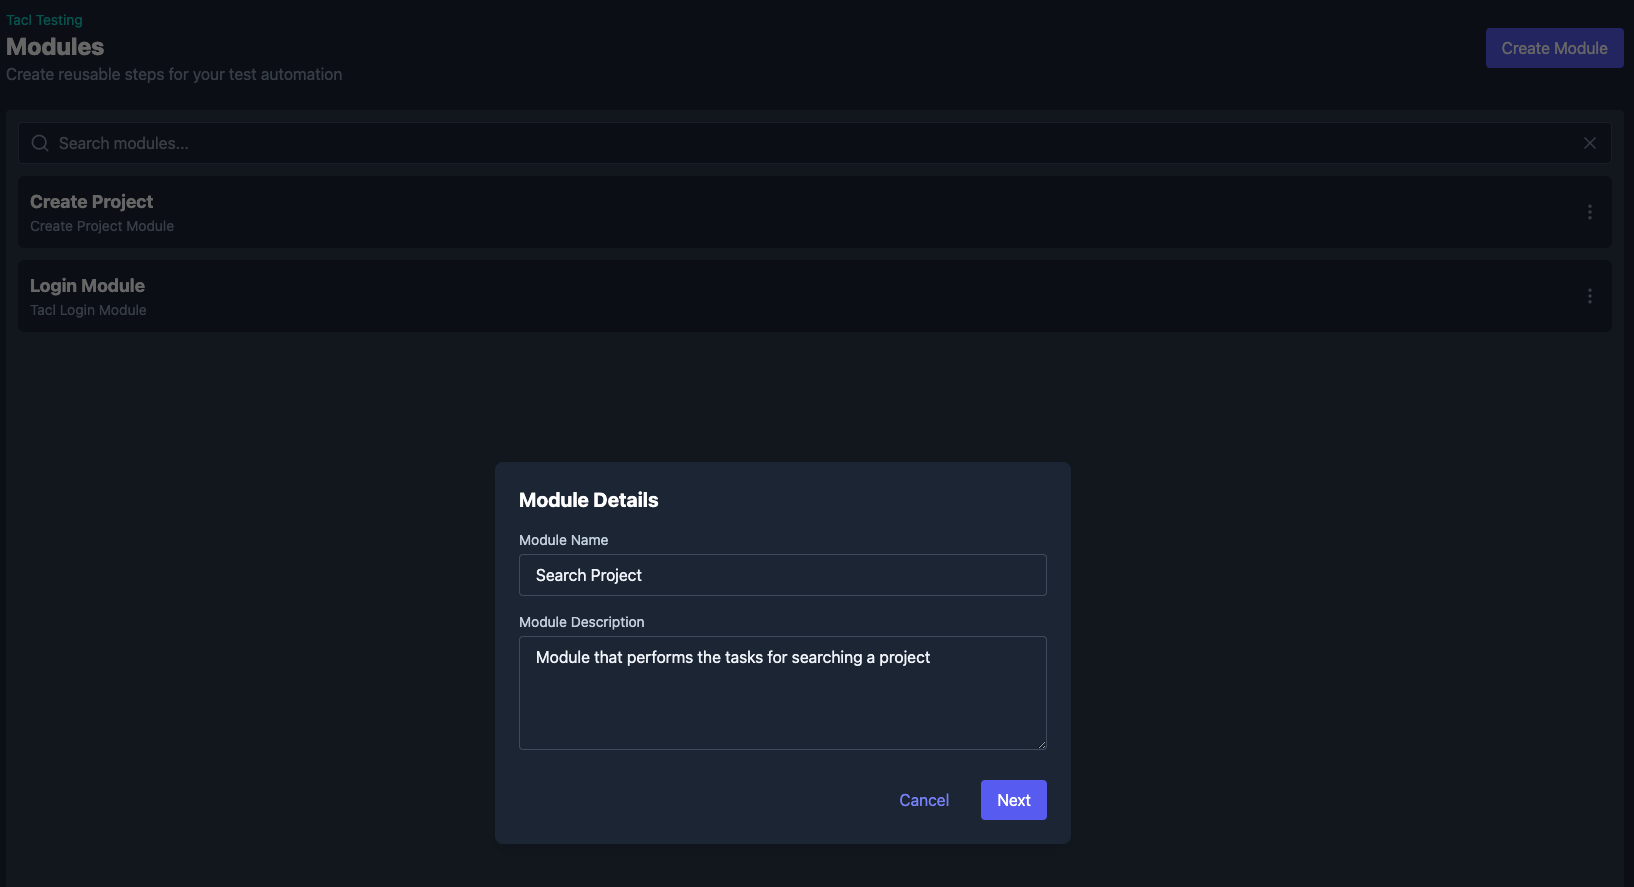1634x887 pixels.
Task: Click the magnifier icon in search bar
Action: pos(40,143)
